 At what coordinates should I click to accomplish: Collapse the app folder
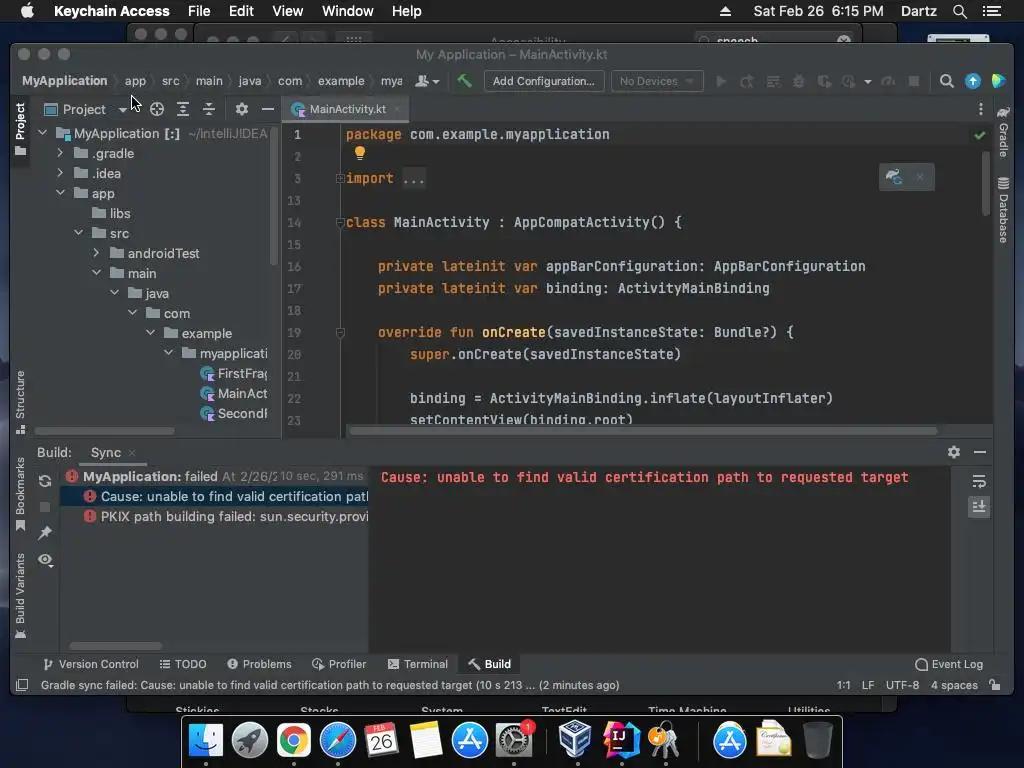coord(60,193)
